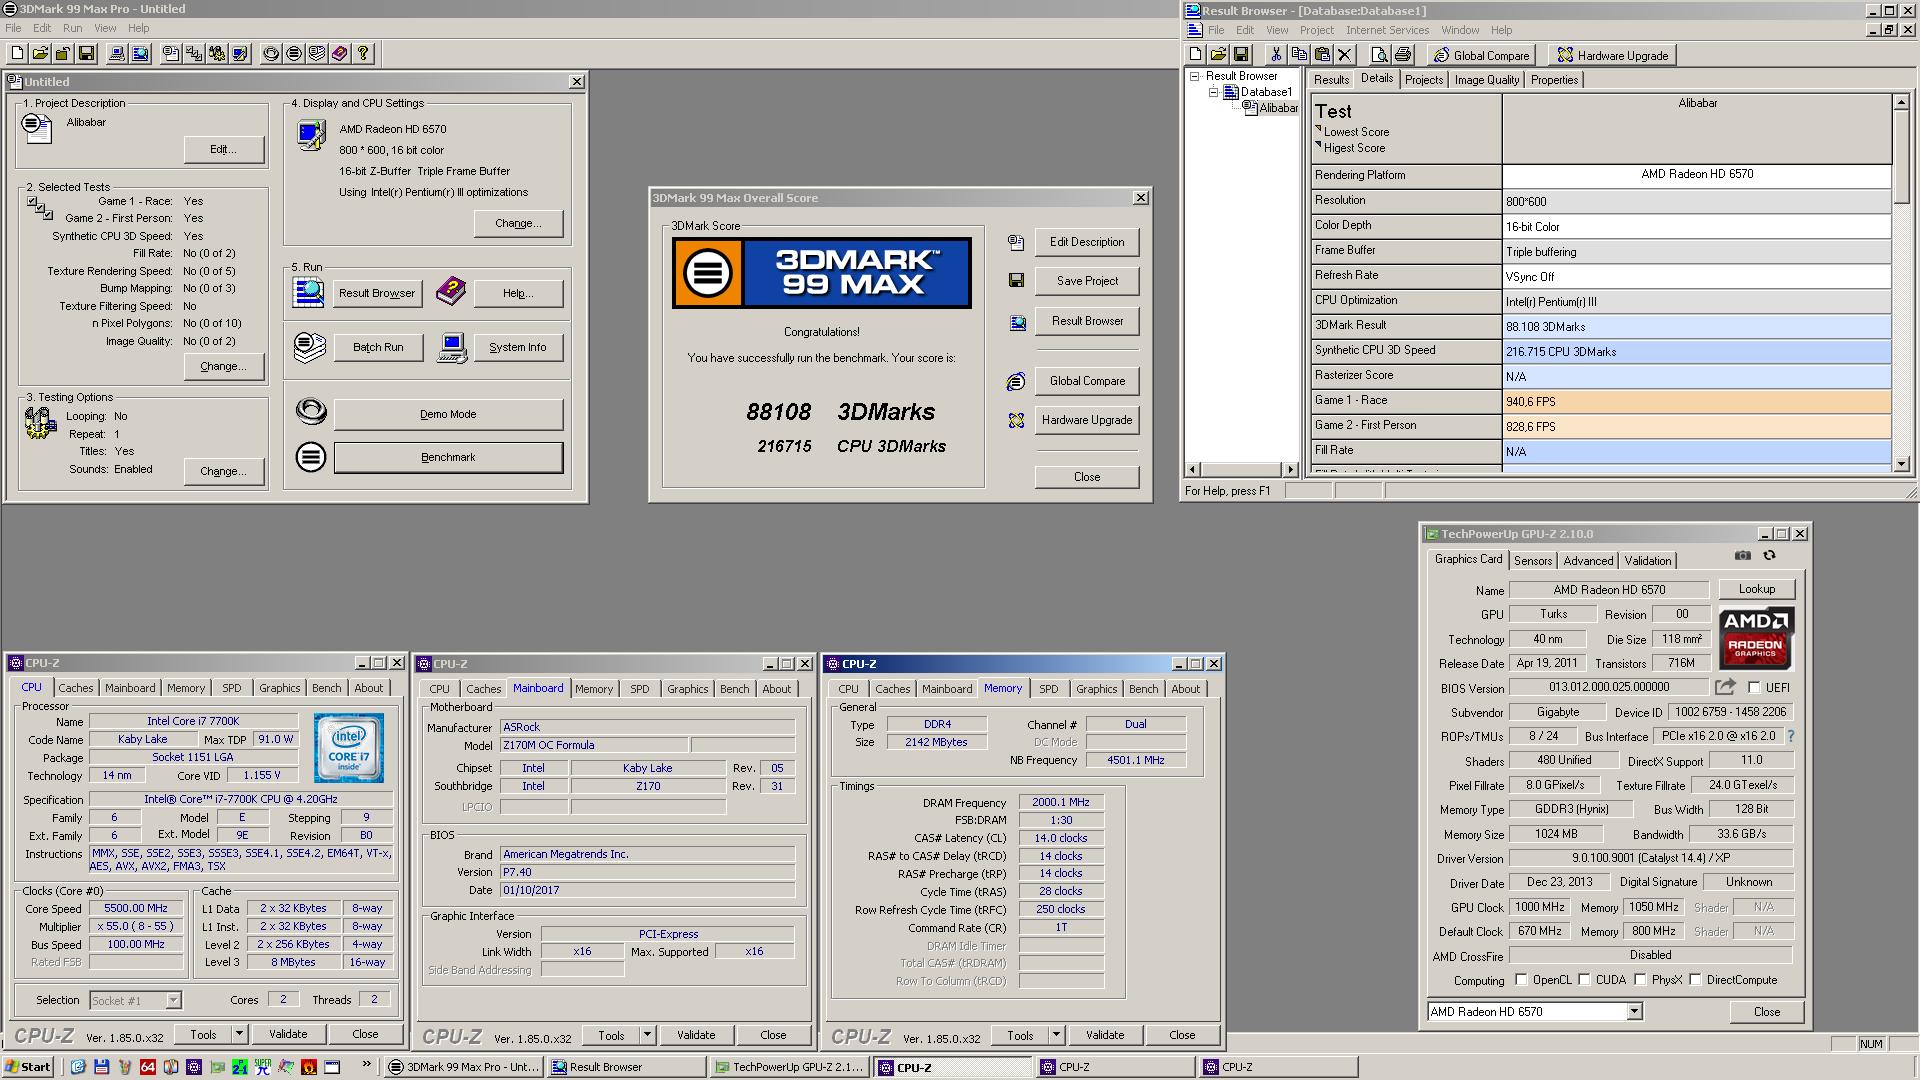Toggle the PhysX checkbox in GPU-Z
Image resolution: width=1920 pixels, height=1080 pixels.
(1640, 980)
